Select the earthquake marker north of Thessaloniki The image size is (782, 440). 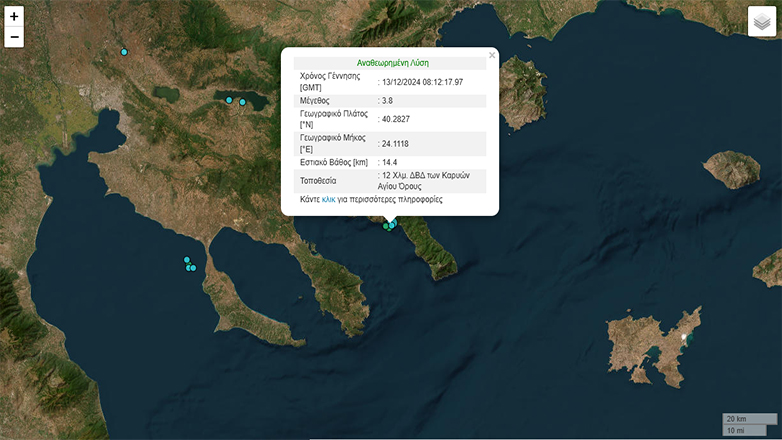coord(124,52)
